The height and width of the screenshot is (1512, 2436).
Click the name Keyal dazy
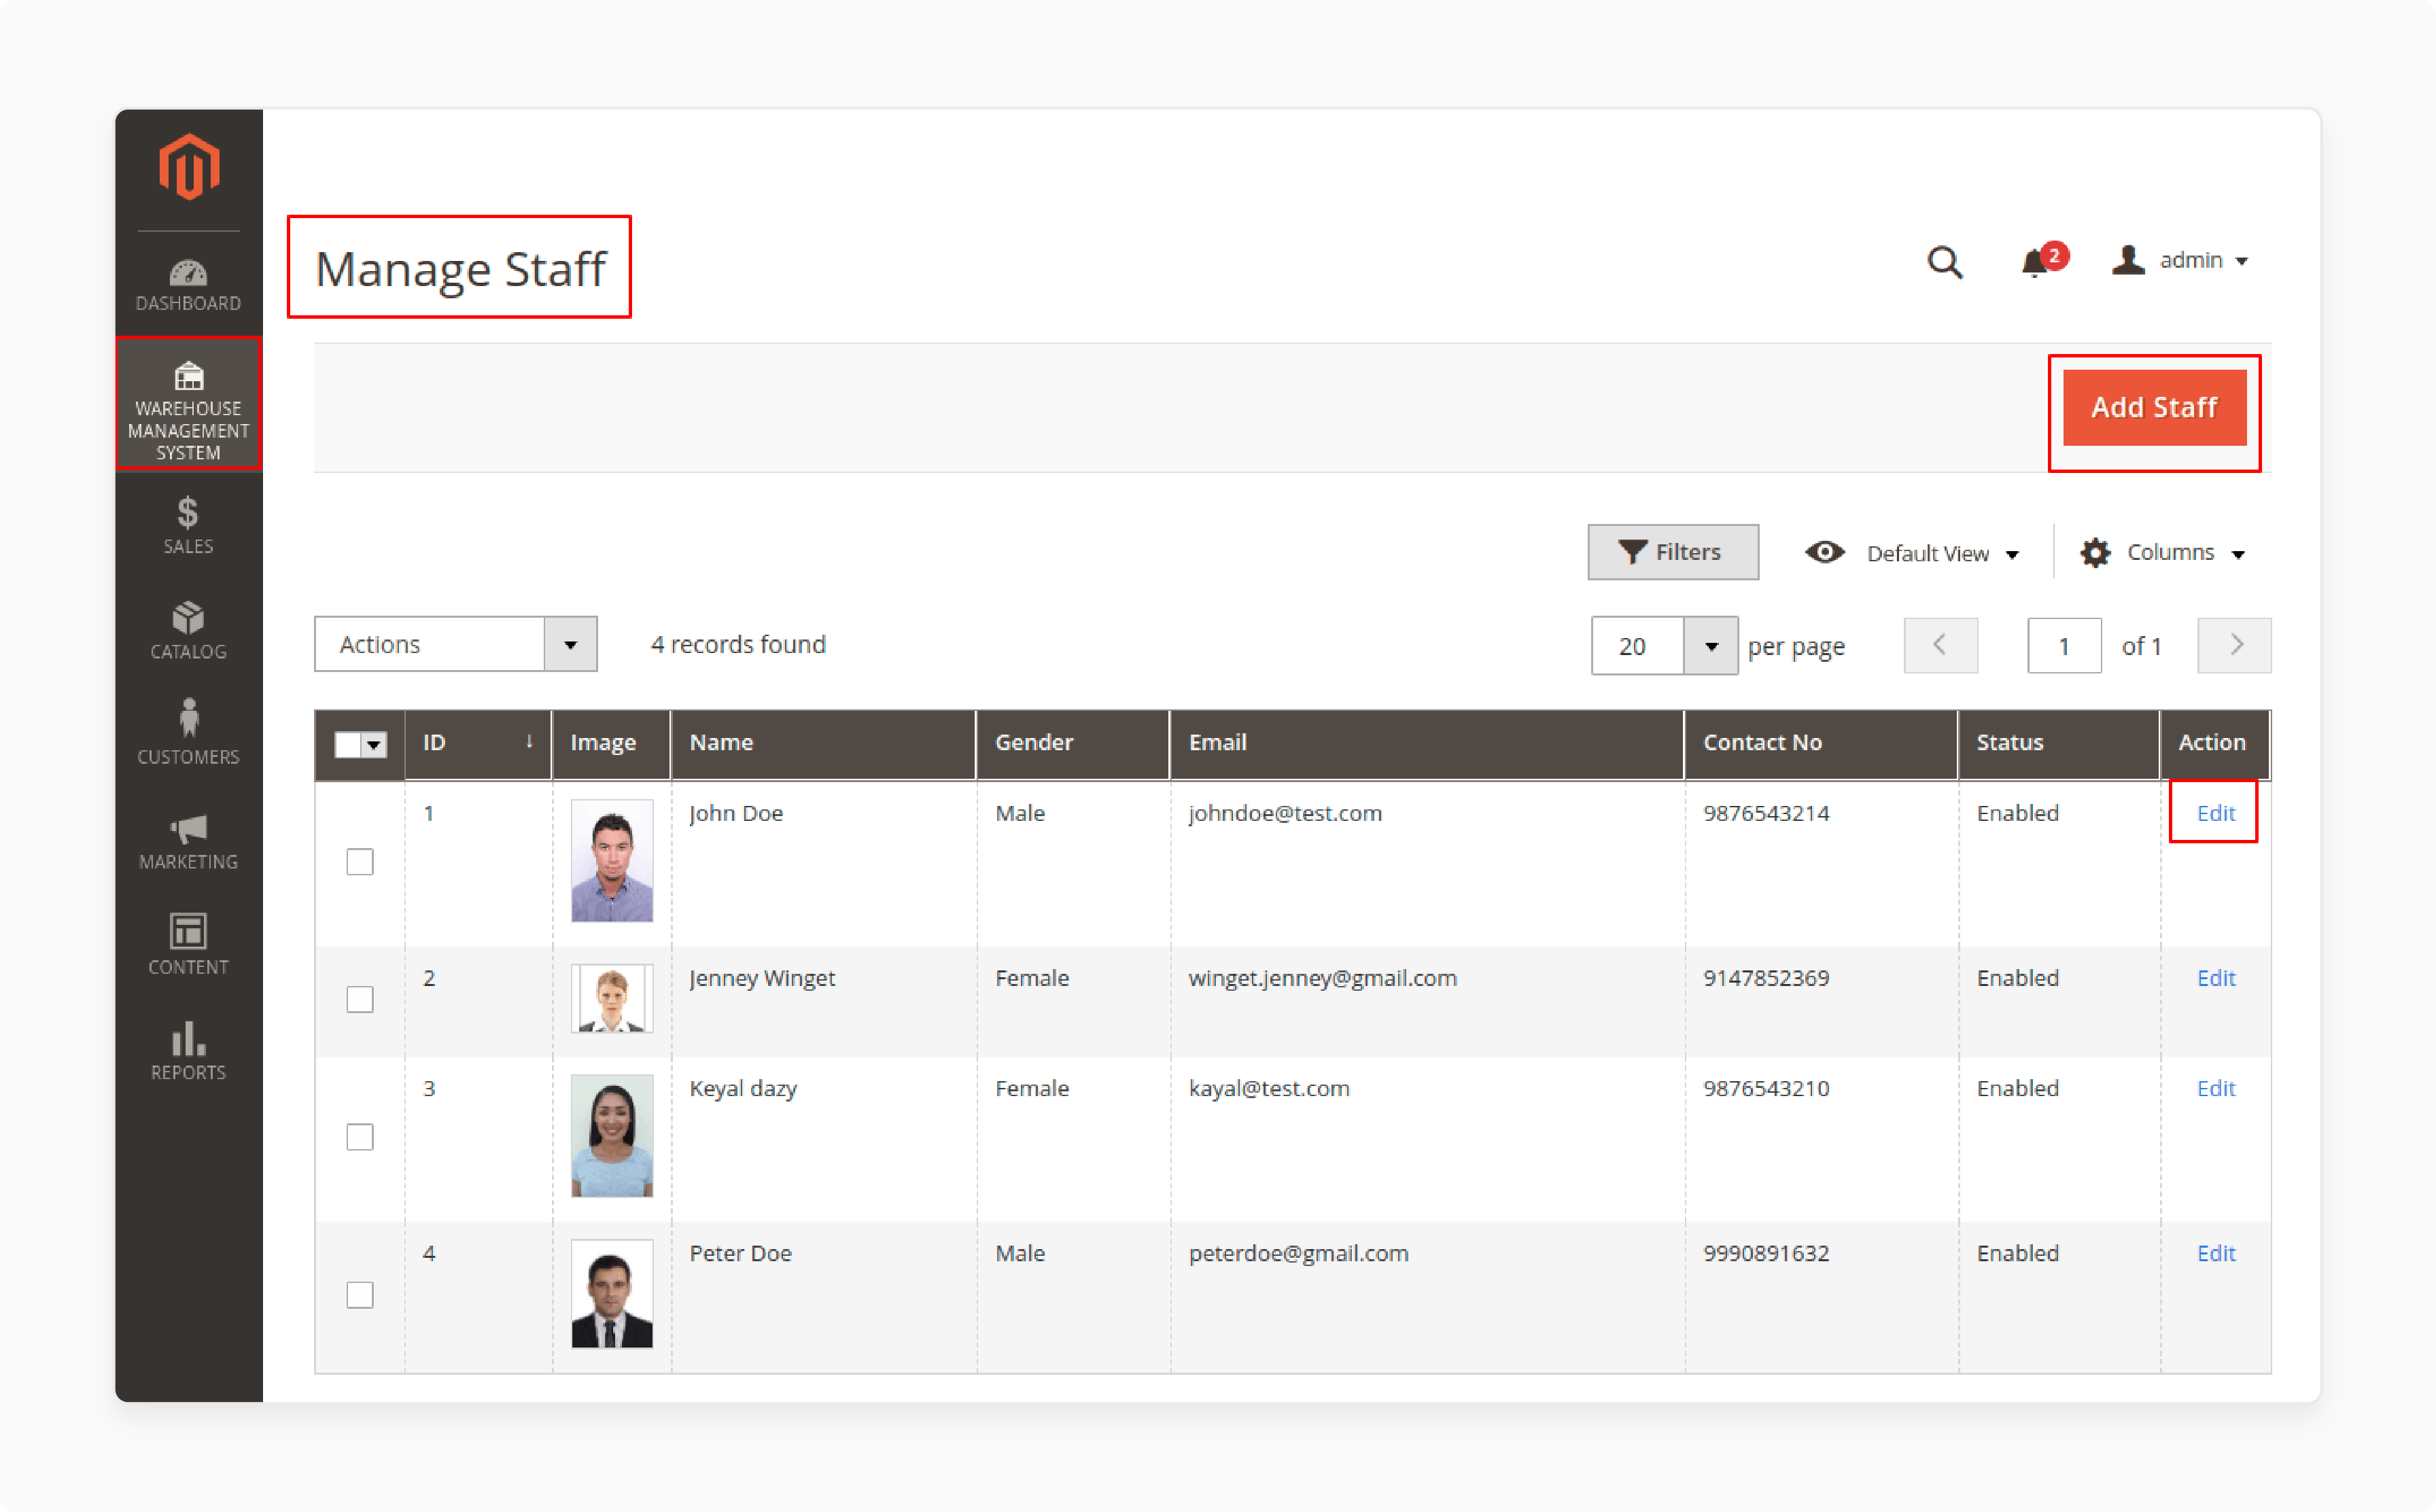(x=743, y=1089)
